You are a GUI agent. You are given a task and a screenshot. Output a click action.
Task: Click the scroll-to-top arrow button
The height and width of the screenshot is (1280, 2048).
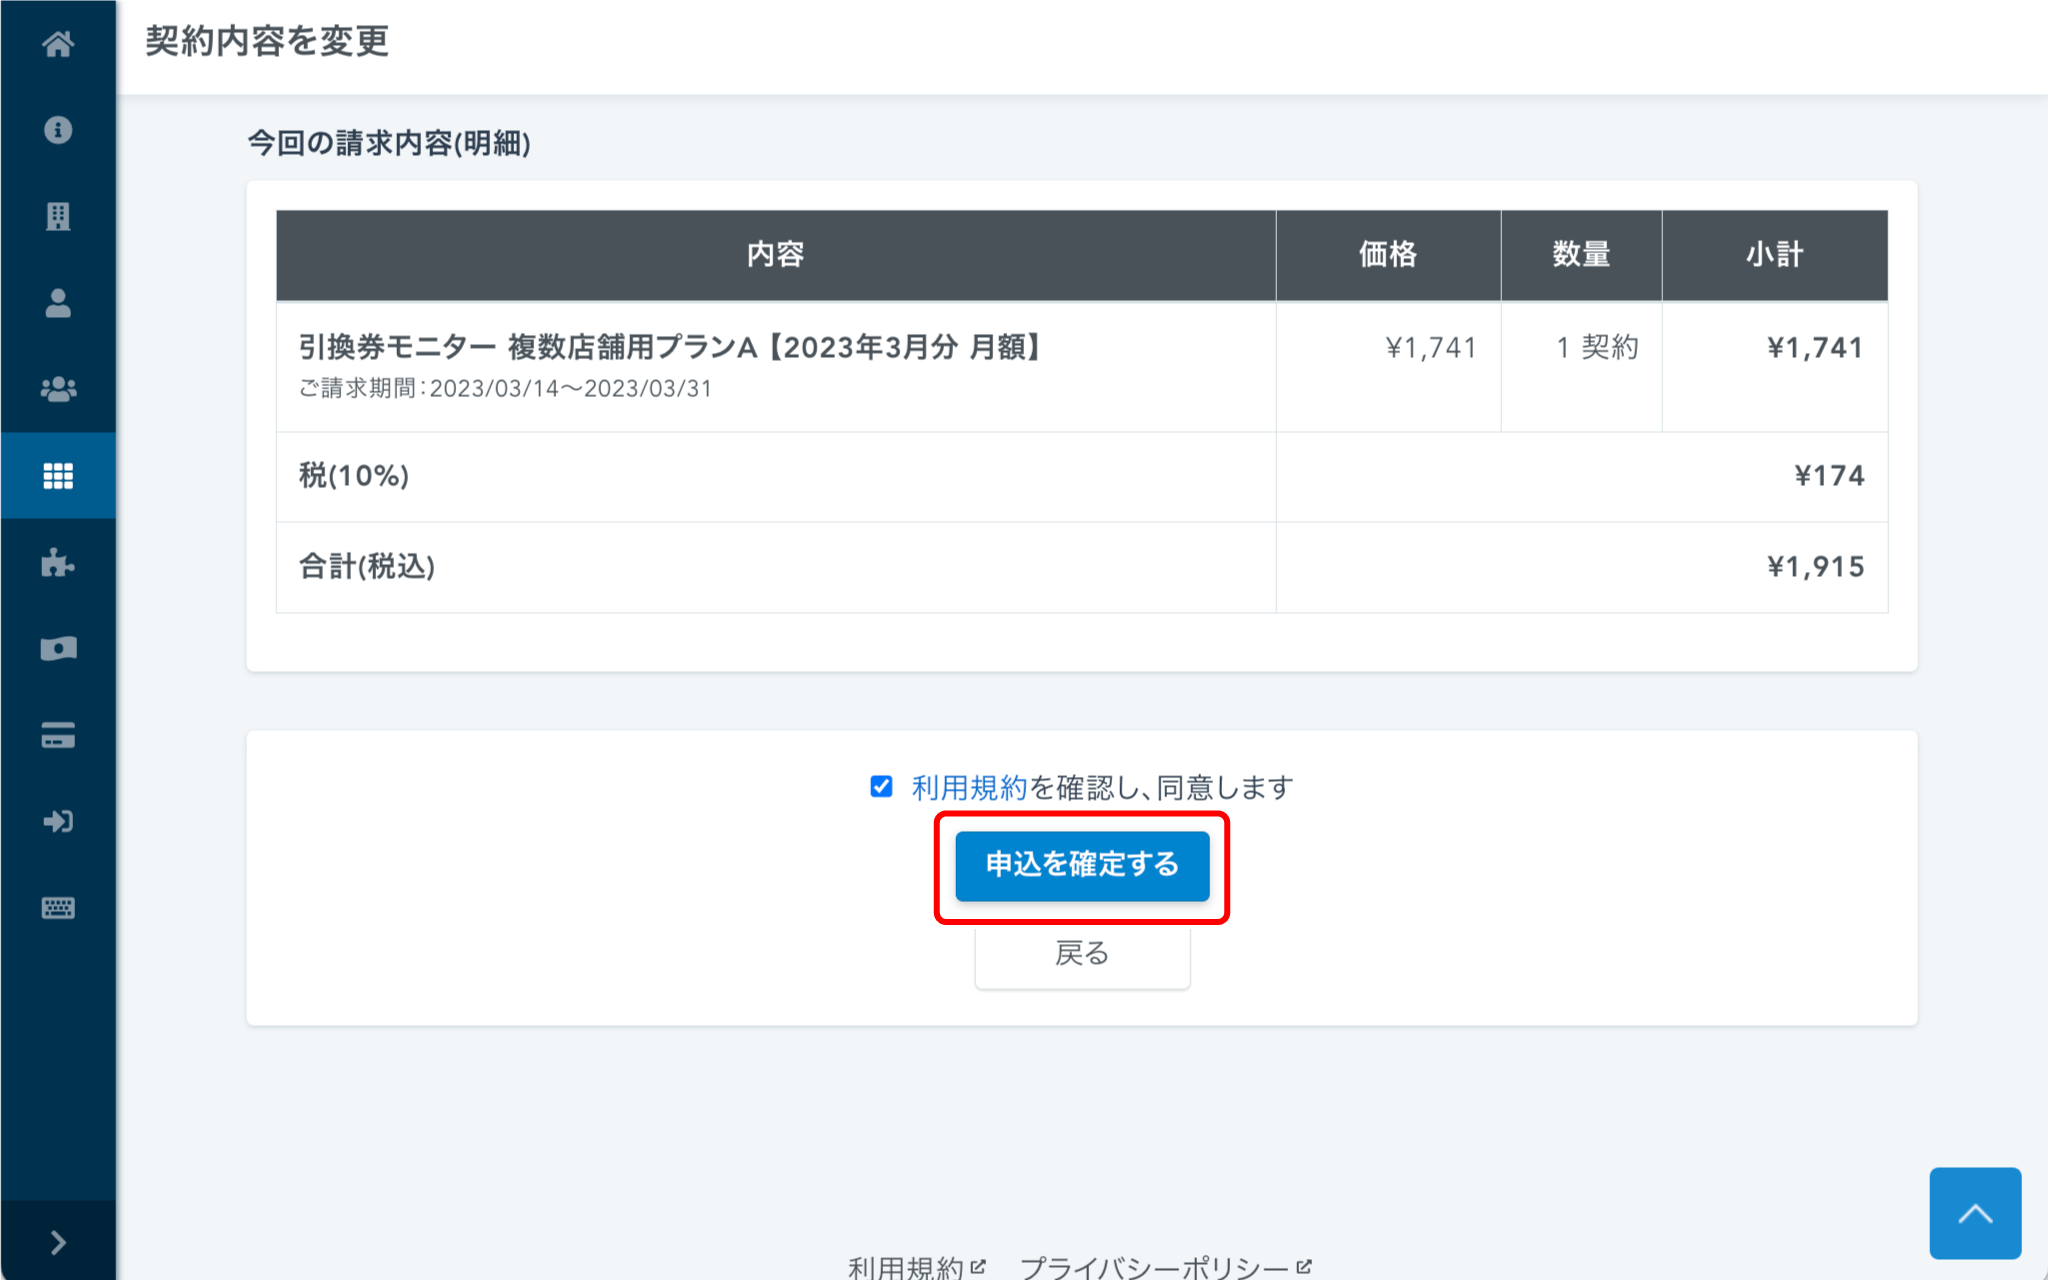pos(1975,1213)
